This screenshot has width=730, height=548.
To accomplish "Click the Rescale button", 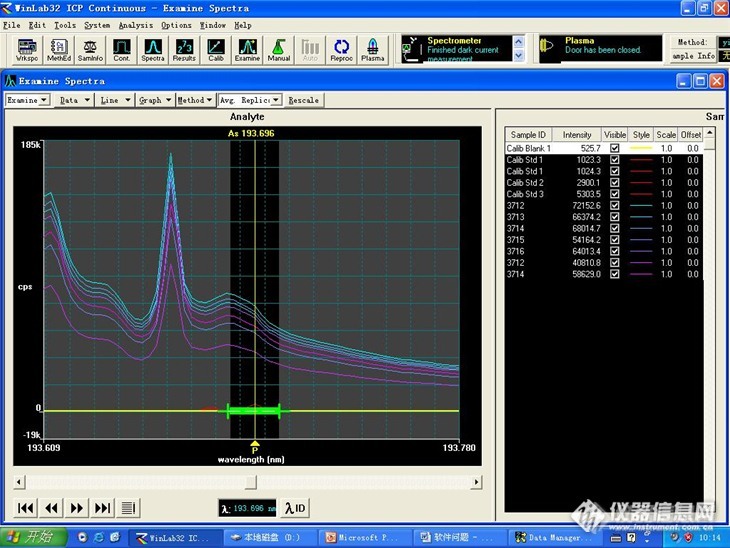I will point(304,100).
